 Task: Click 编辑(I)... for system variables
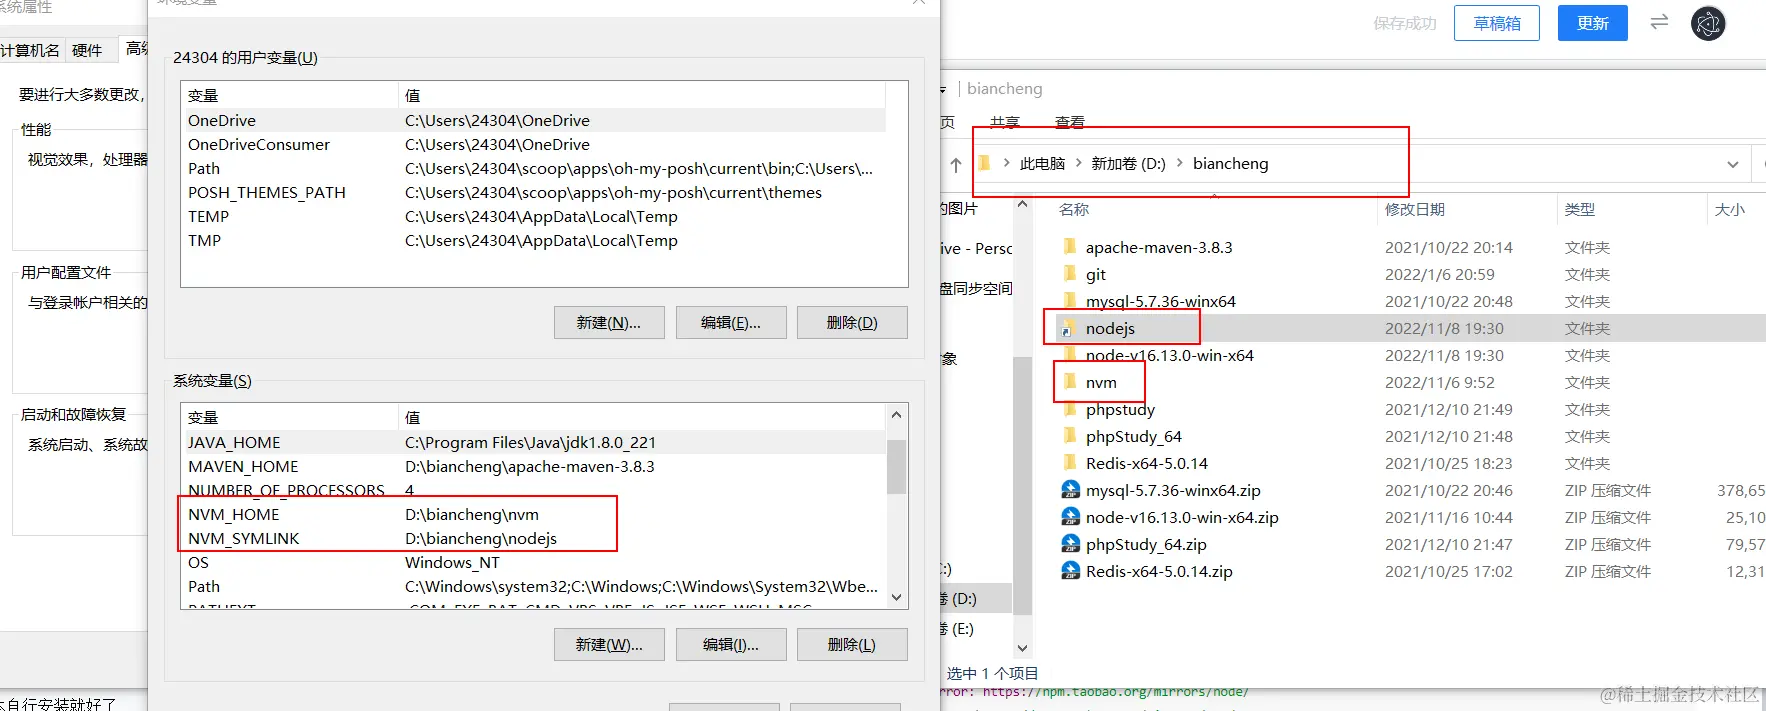(x=731, y=645)
